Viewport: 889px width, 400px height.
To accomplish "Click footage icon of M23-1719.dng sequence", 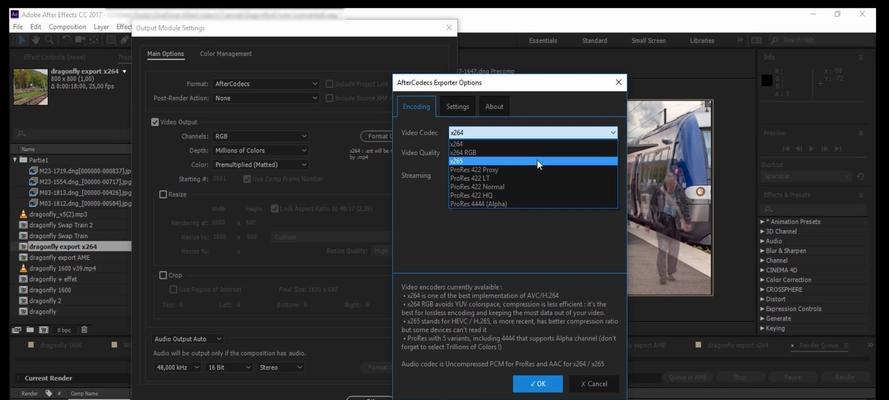I will [33, 171].
